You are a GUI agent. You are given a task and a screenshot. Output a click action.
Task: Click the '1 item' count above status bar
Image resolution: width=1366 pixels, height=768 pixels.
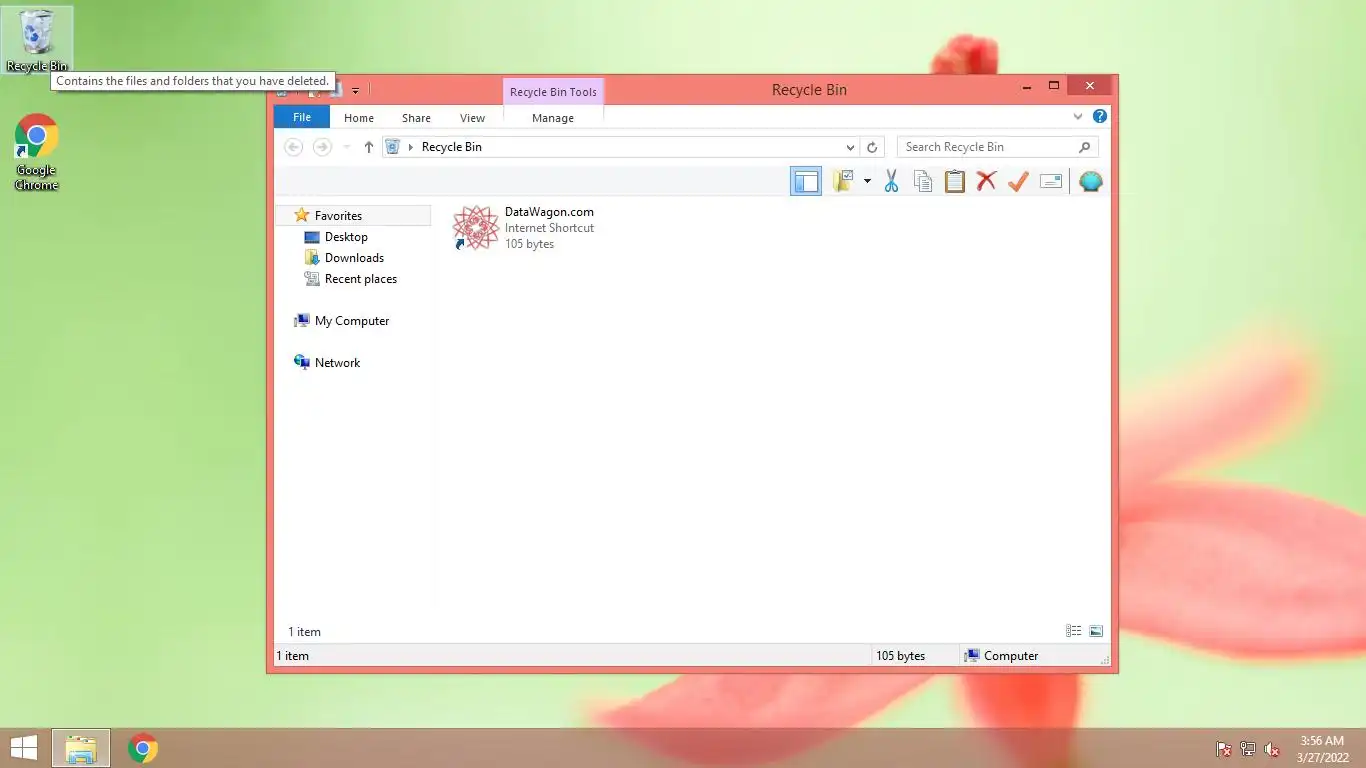[305, 632]
